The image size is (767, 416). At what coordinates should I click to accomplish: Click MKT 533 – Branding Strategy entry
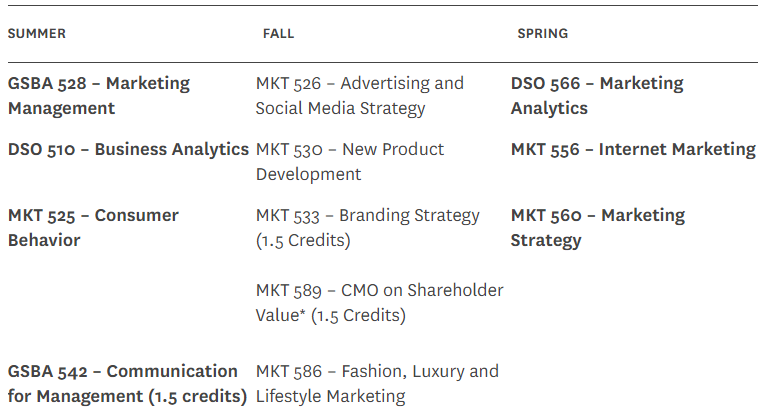click(368, 228)
